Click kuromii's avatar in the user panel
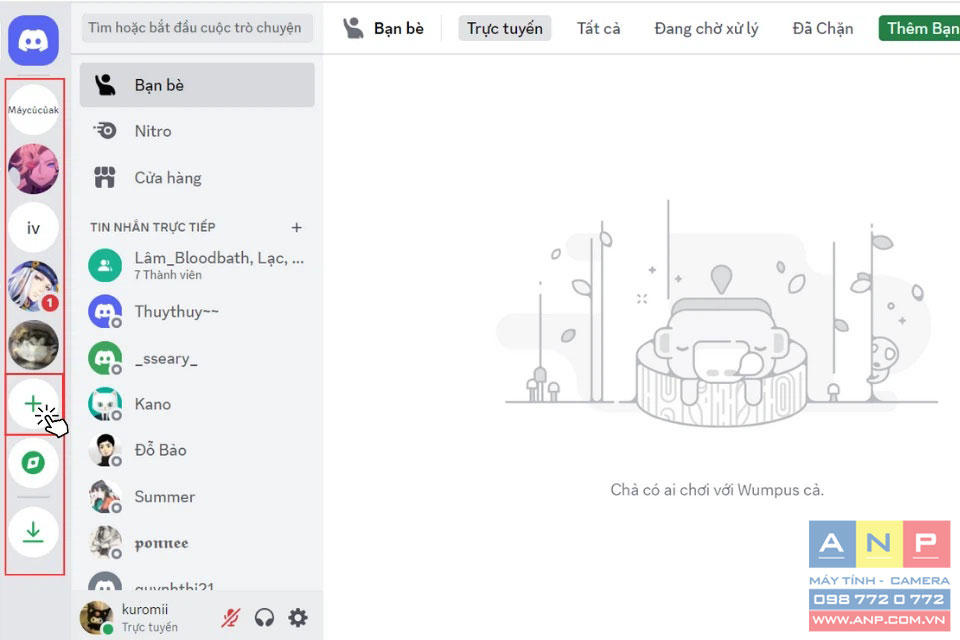This screenshot has width=960, height=640. 97,617
